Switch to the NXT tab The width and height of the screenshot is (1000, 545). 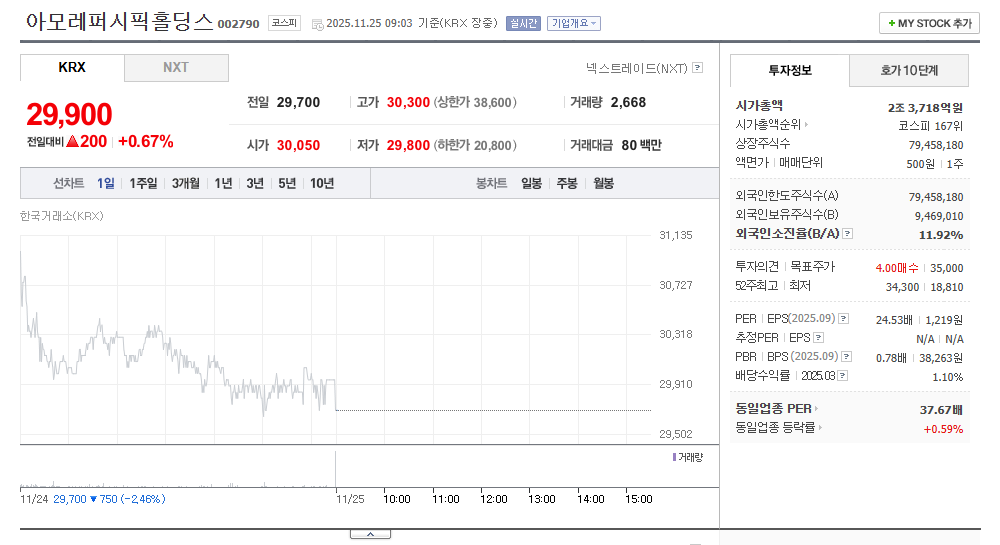coord(176,68)
